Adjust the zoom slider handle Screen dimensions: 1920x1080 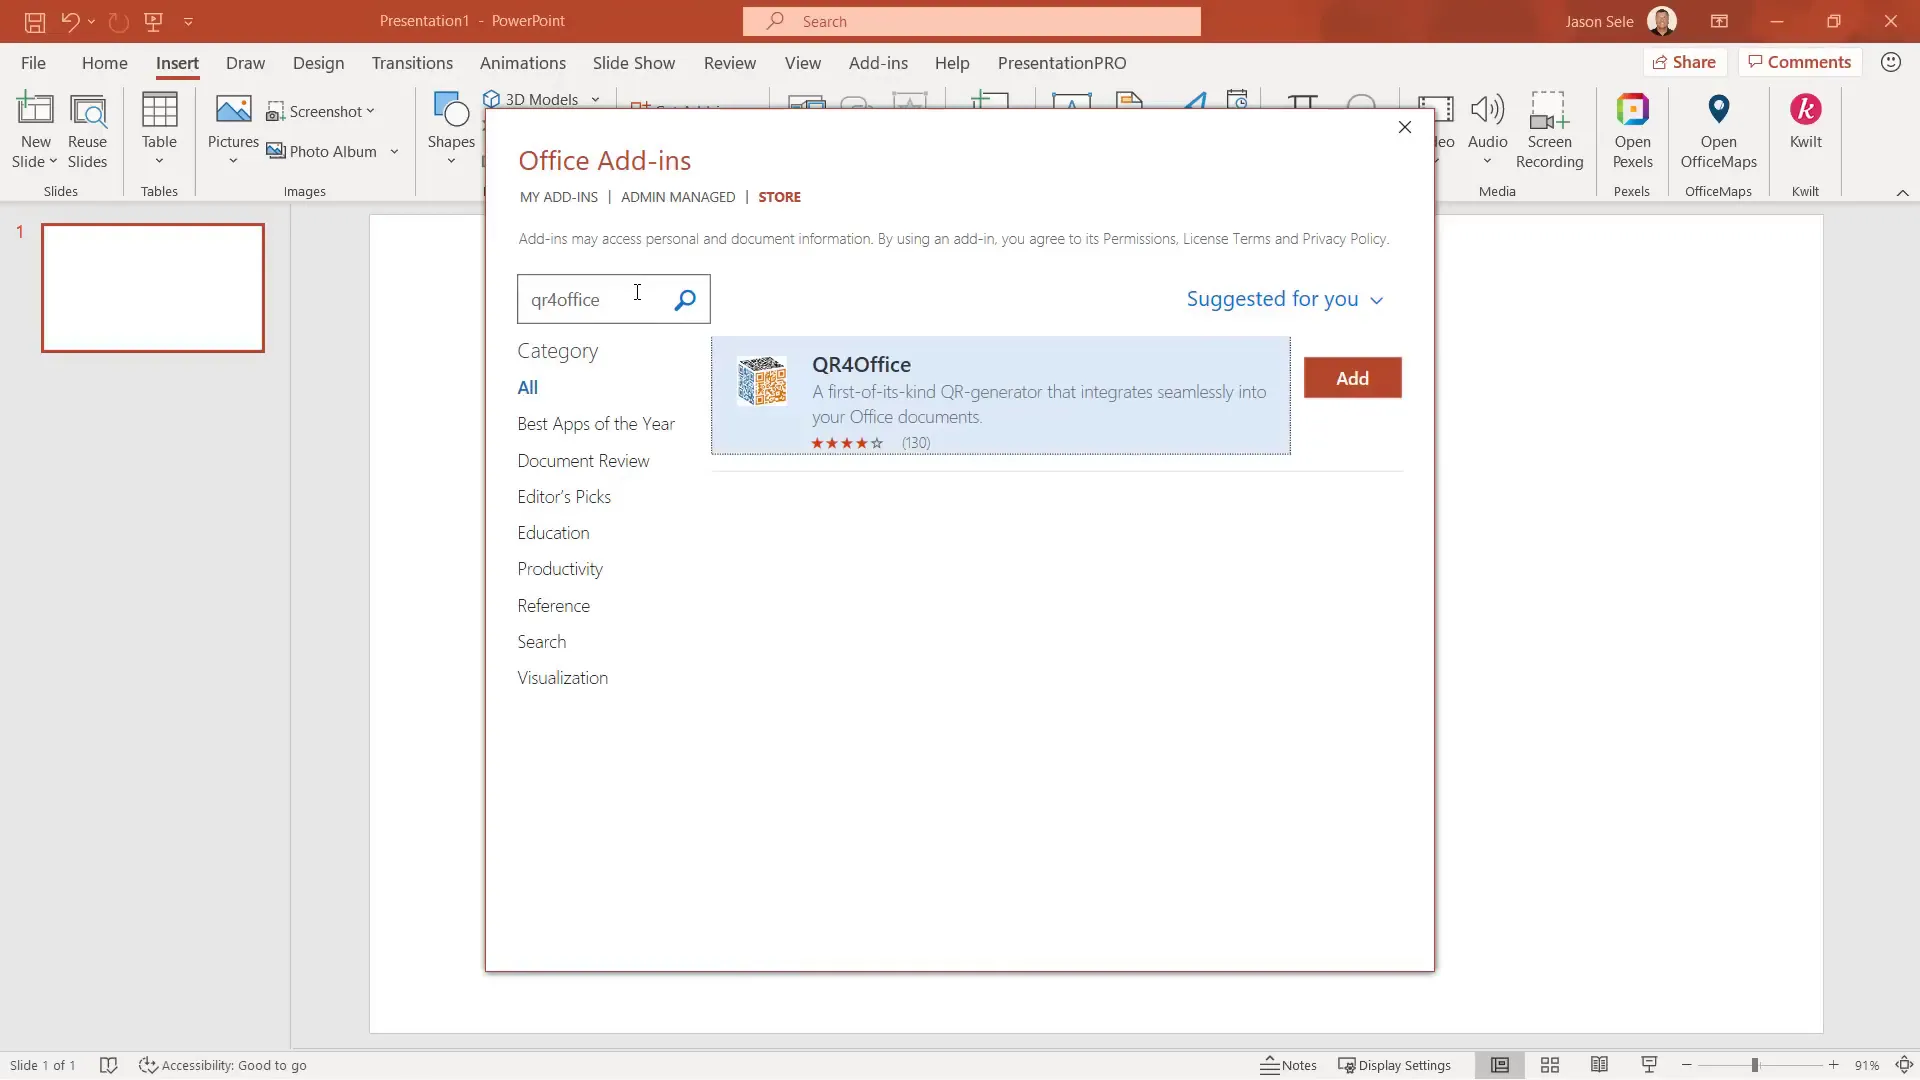point(1755,1065)
